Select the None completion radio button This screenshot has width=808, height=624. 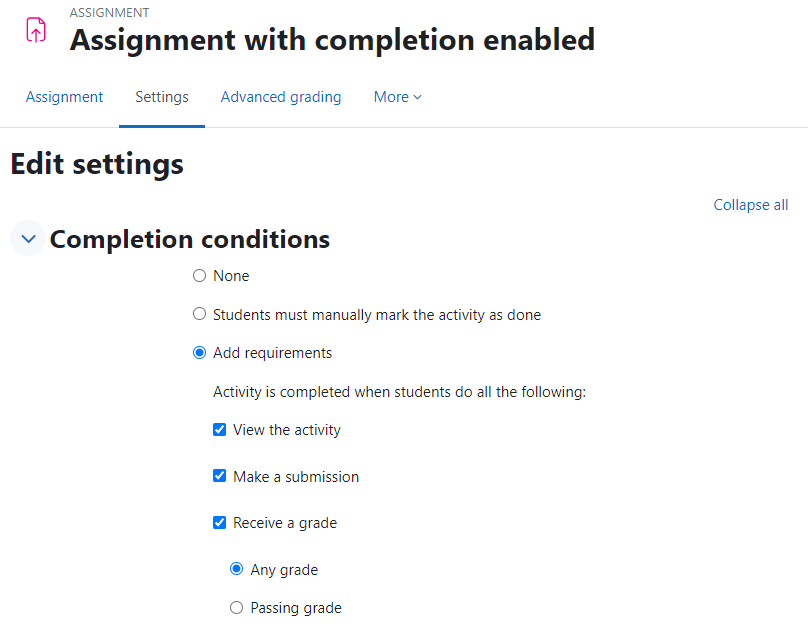pos(199,276)
